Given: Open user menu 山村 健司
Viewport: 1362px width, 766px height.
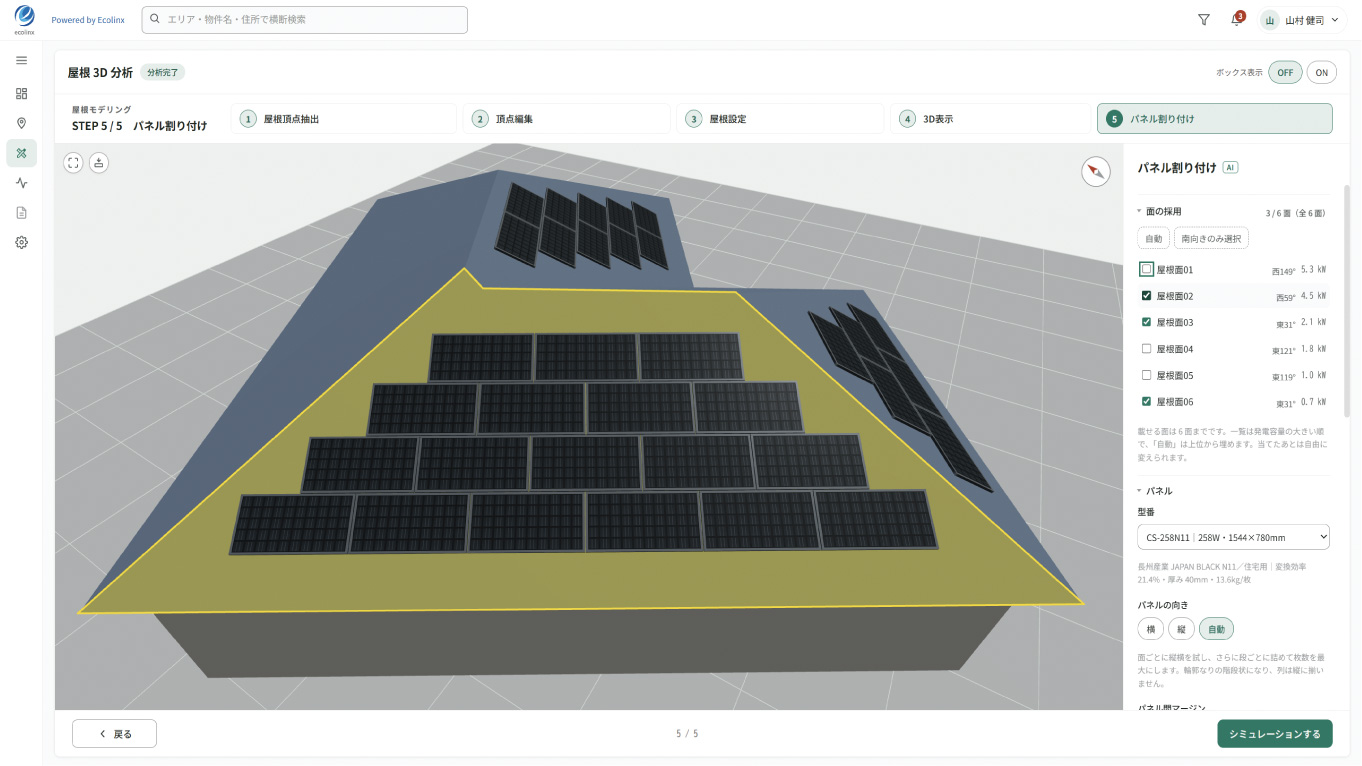Looking at the screenshot, I should click(1302, 20).
